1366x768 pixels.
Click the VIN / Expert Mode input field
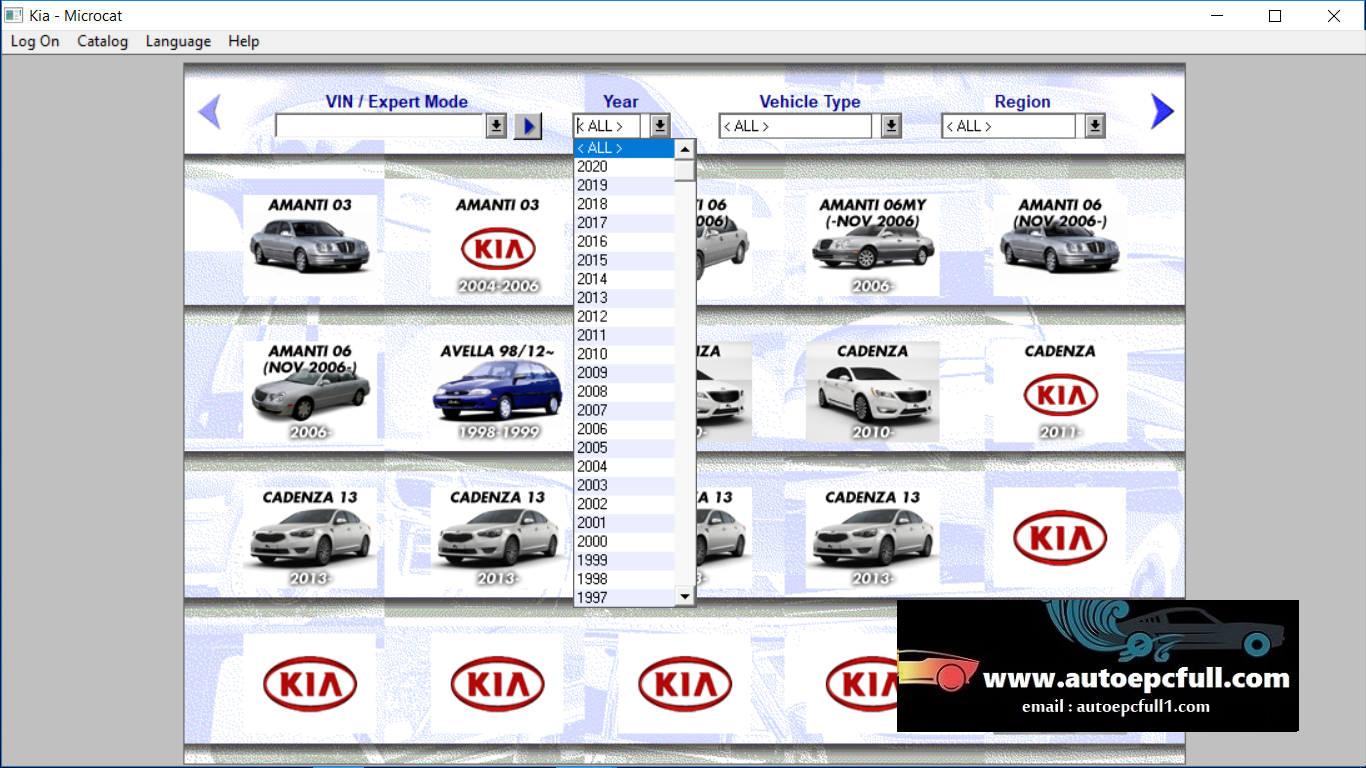(x=380, y=126)
